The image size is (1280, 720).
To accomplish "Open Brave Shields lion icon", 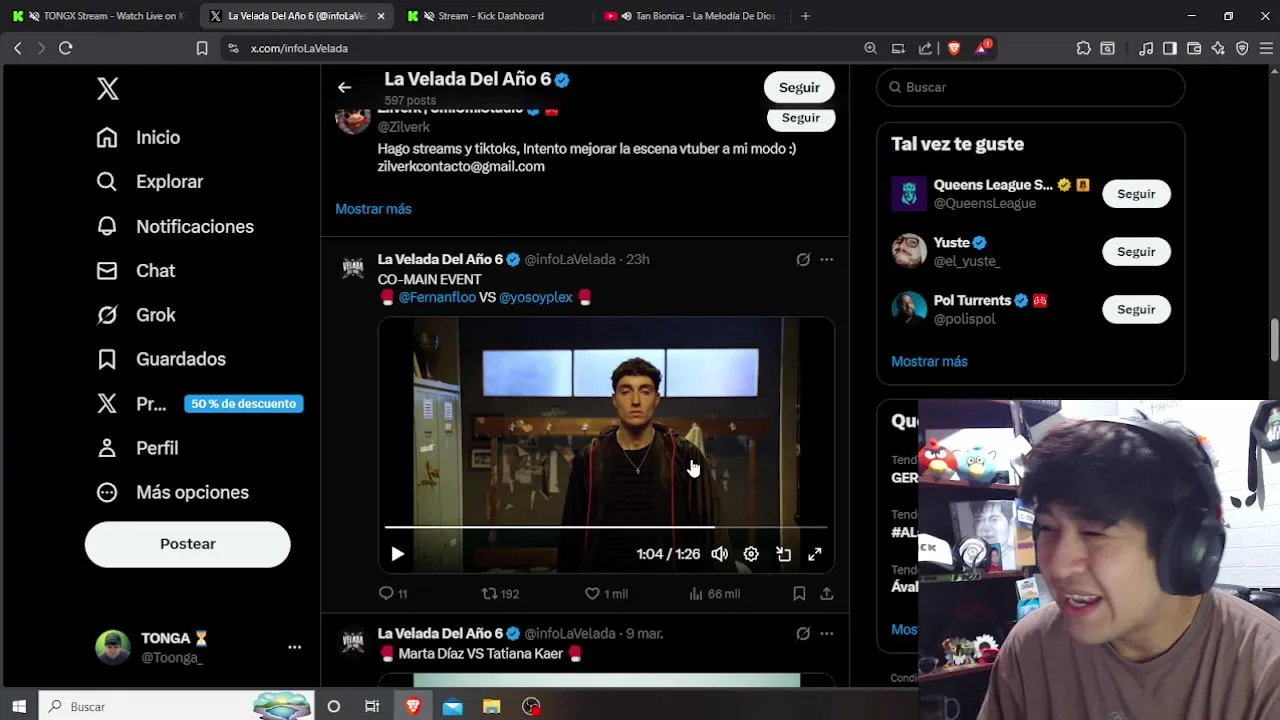I will point(954,48).
